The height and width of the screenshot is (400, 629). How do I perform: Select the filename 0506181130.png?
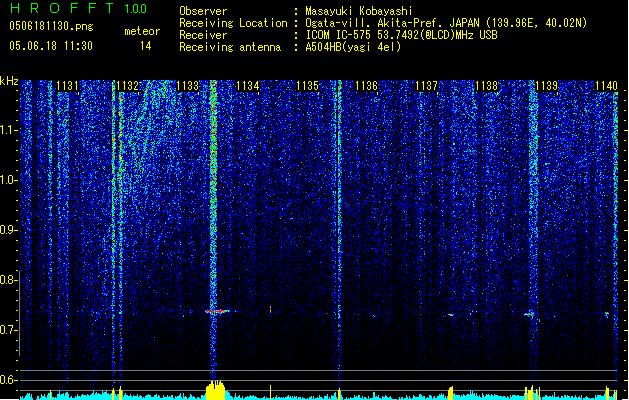(51, 27)
